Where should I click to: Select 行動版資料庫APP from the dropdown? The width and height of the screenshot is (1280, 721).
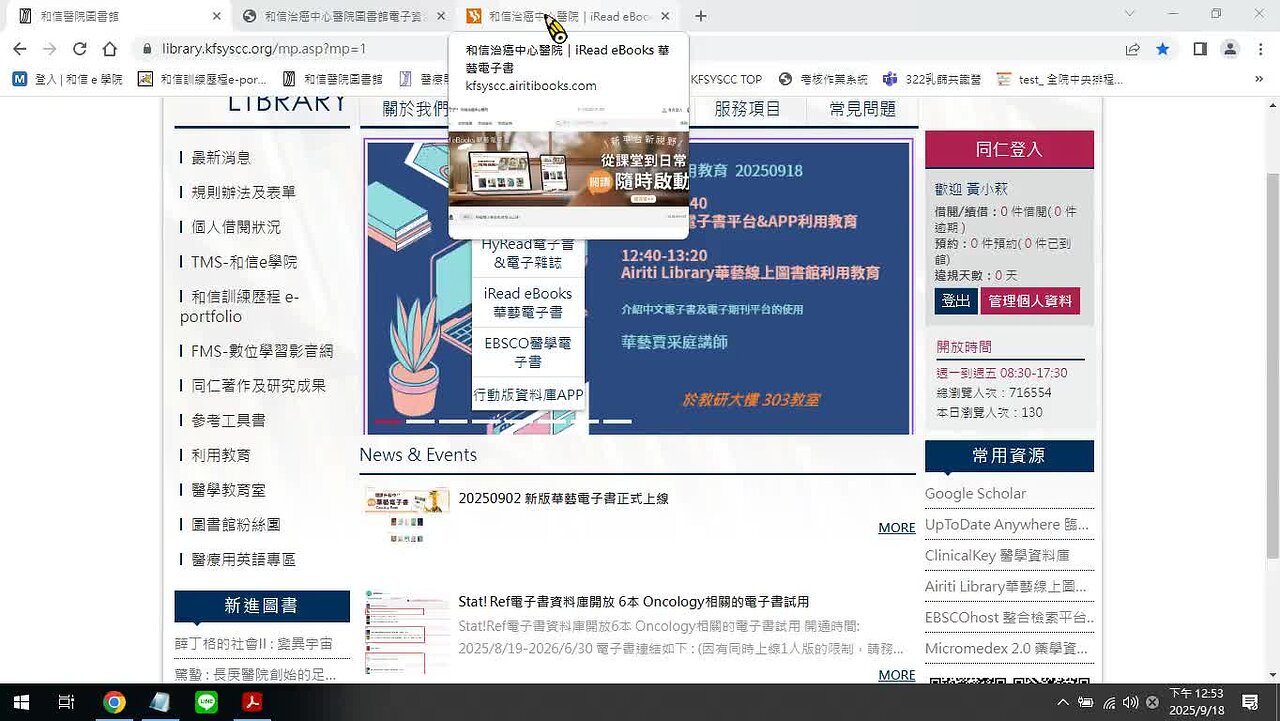pos(527,395)
